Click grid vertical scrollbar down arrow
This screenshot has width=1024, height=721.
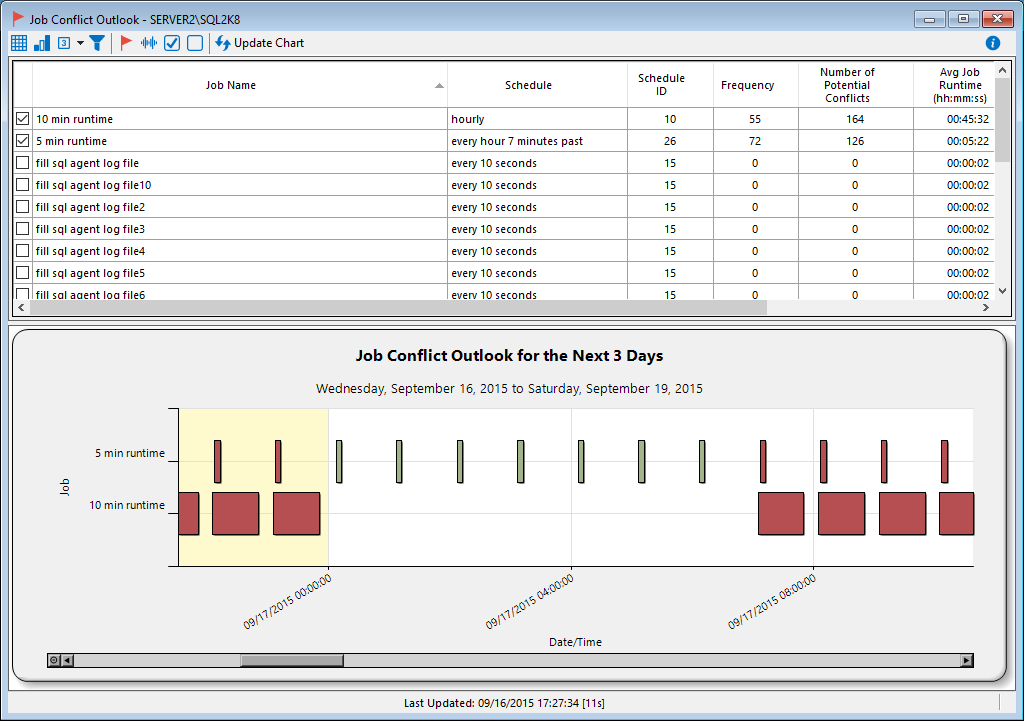click(1002, 291)
